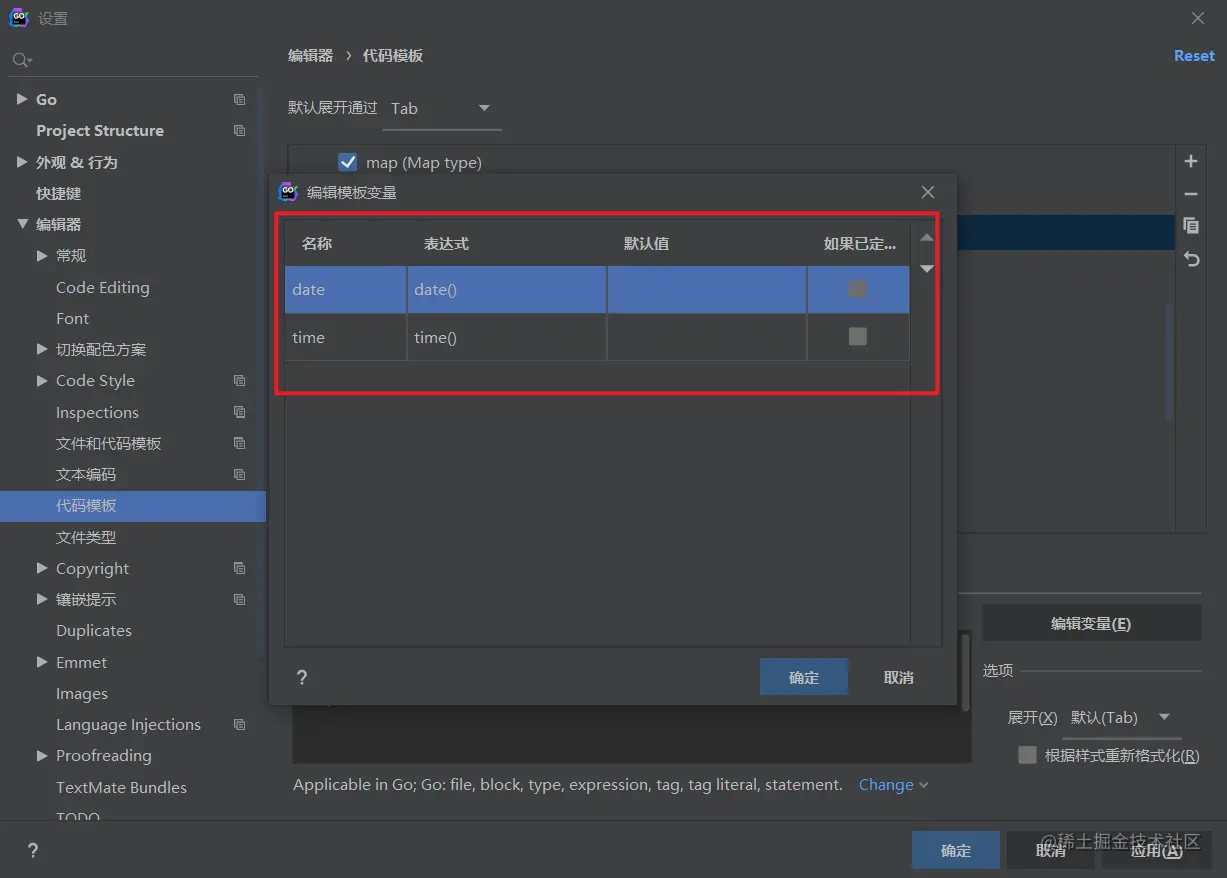
Task: Toggle the skip-if-defined checkbox in the time row
Action: tap(857, 336)
